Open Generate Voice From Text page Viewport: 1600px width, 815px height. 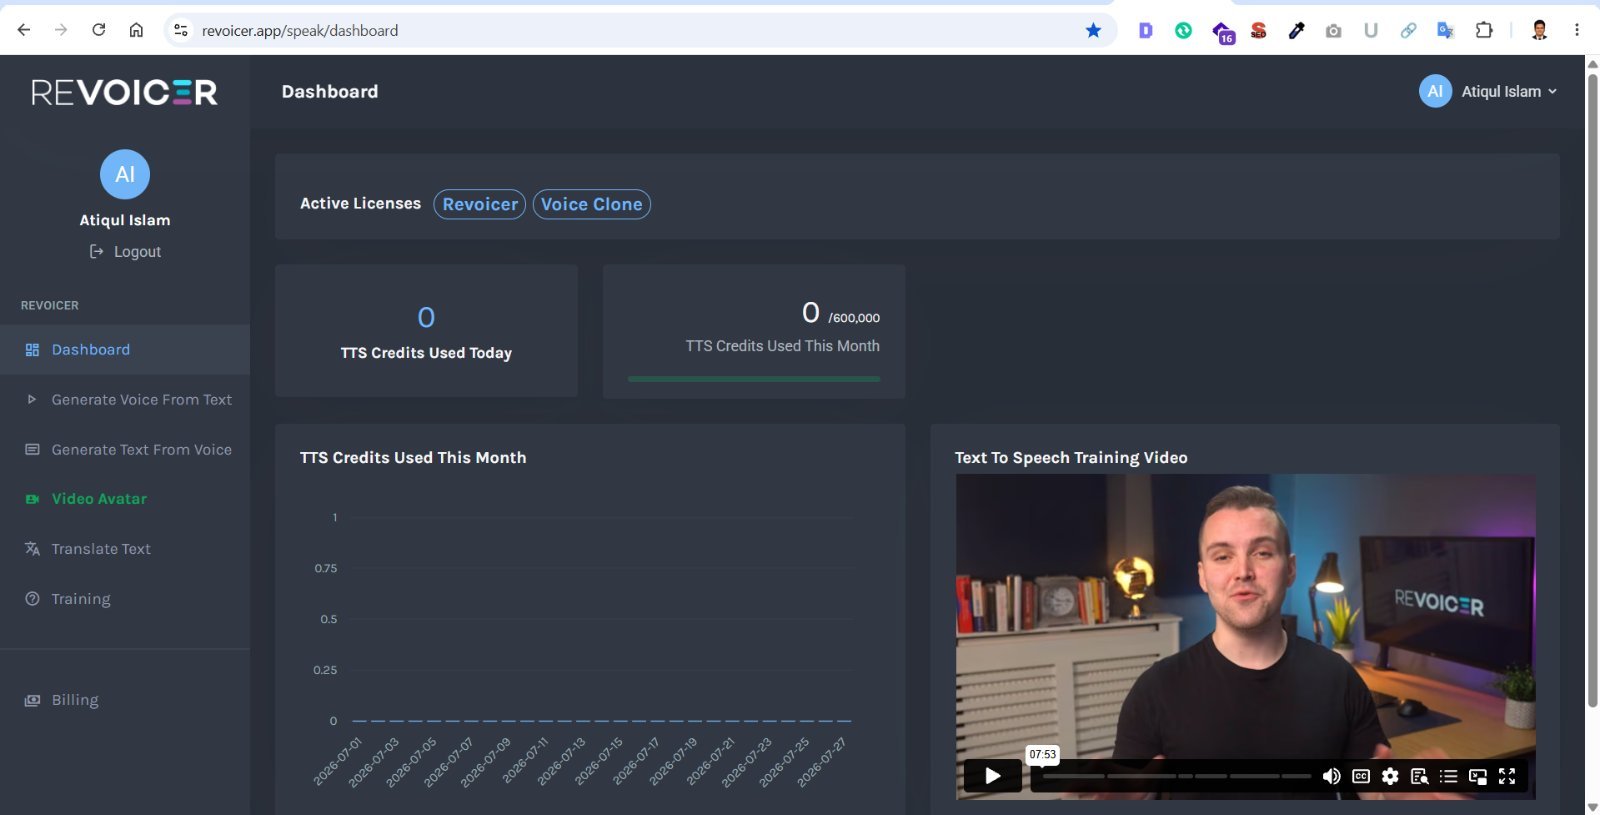tap(125, 399)
